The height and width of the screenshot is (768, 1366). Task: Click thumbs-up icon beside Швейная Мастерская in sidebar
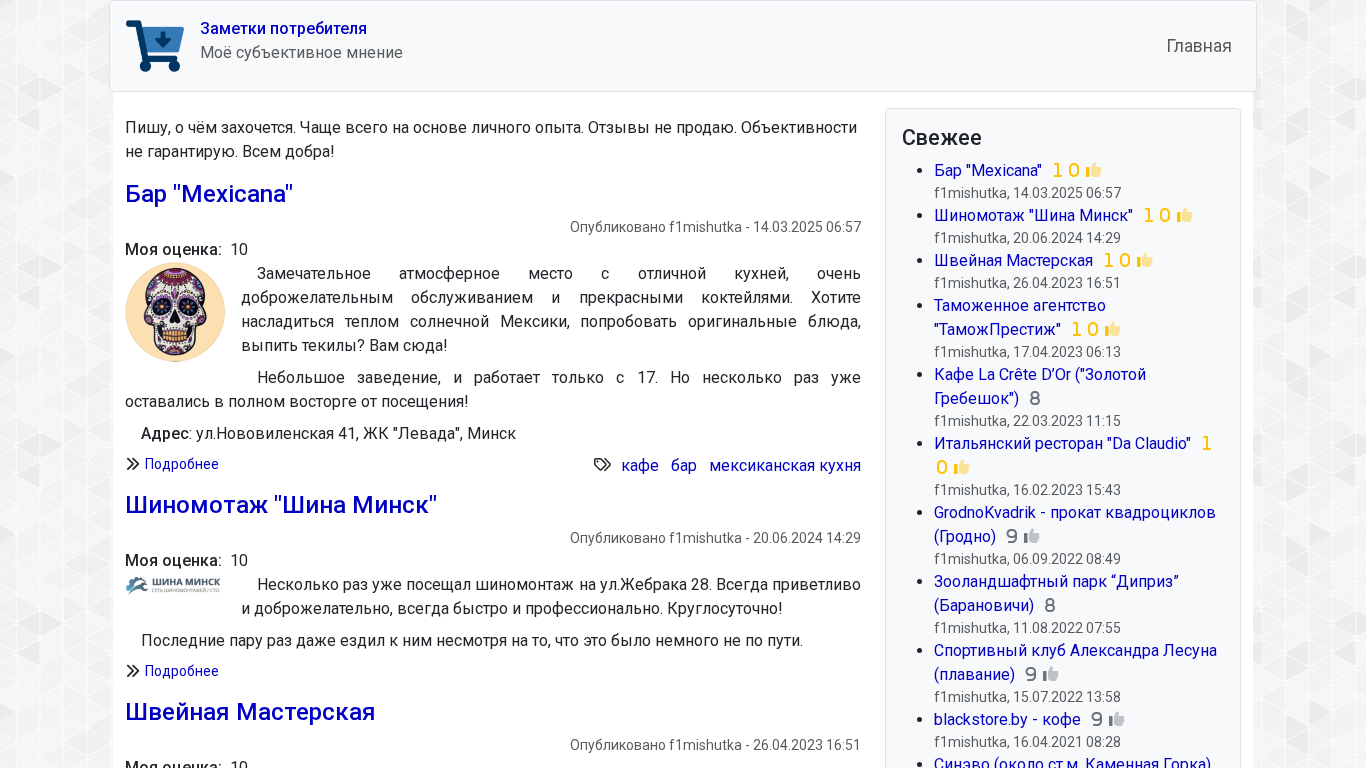tap(1145, 261)
